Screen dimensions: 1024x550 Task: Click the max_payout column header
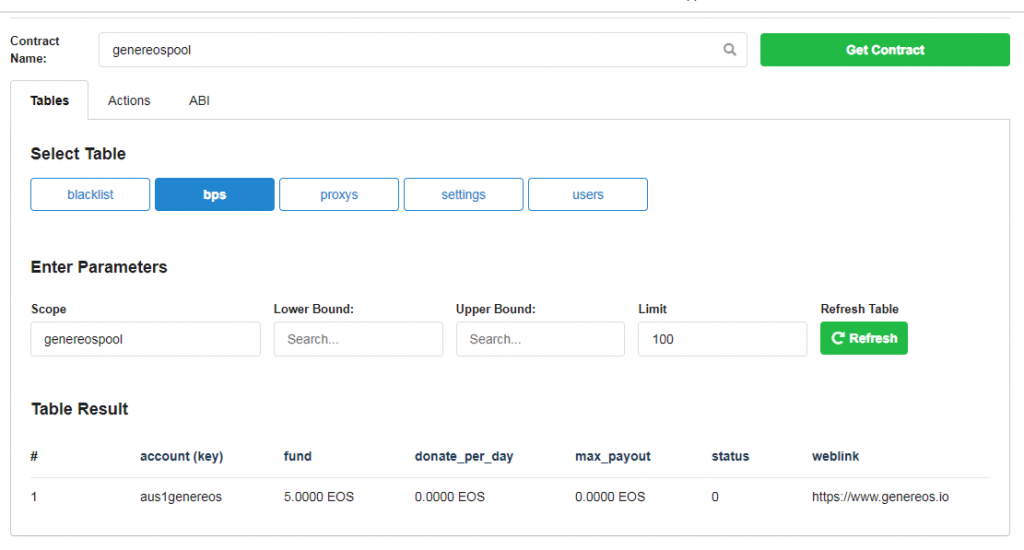[x=613, y=457]
